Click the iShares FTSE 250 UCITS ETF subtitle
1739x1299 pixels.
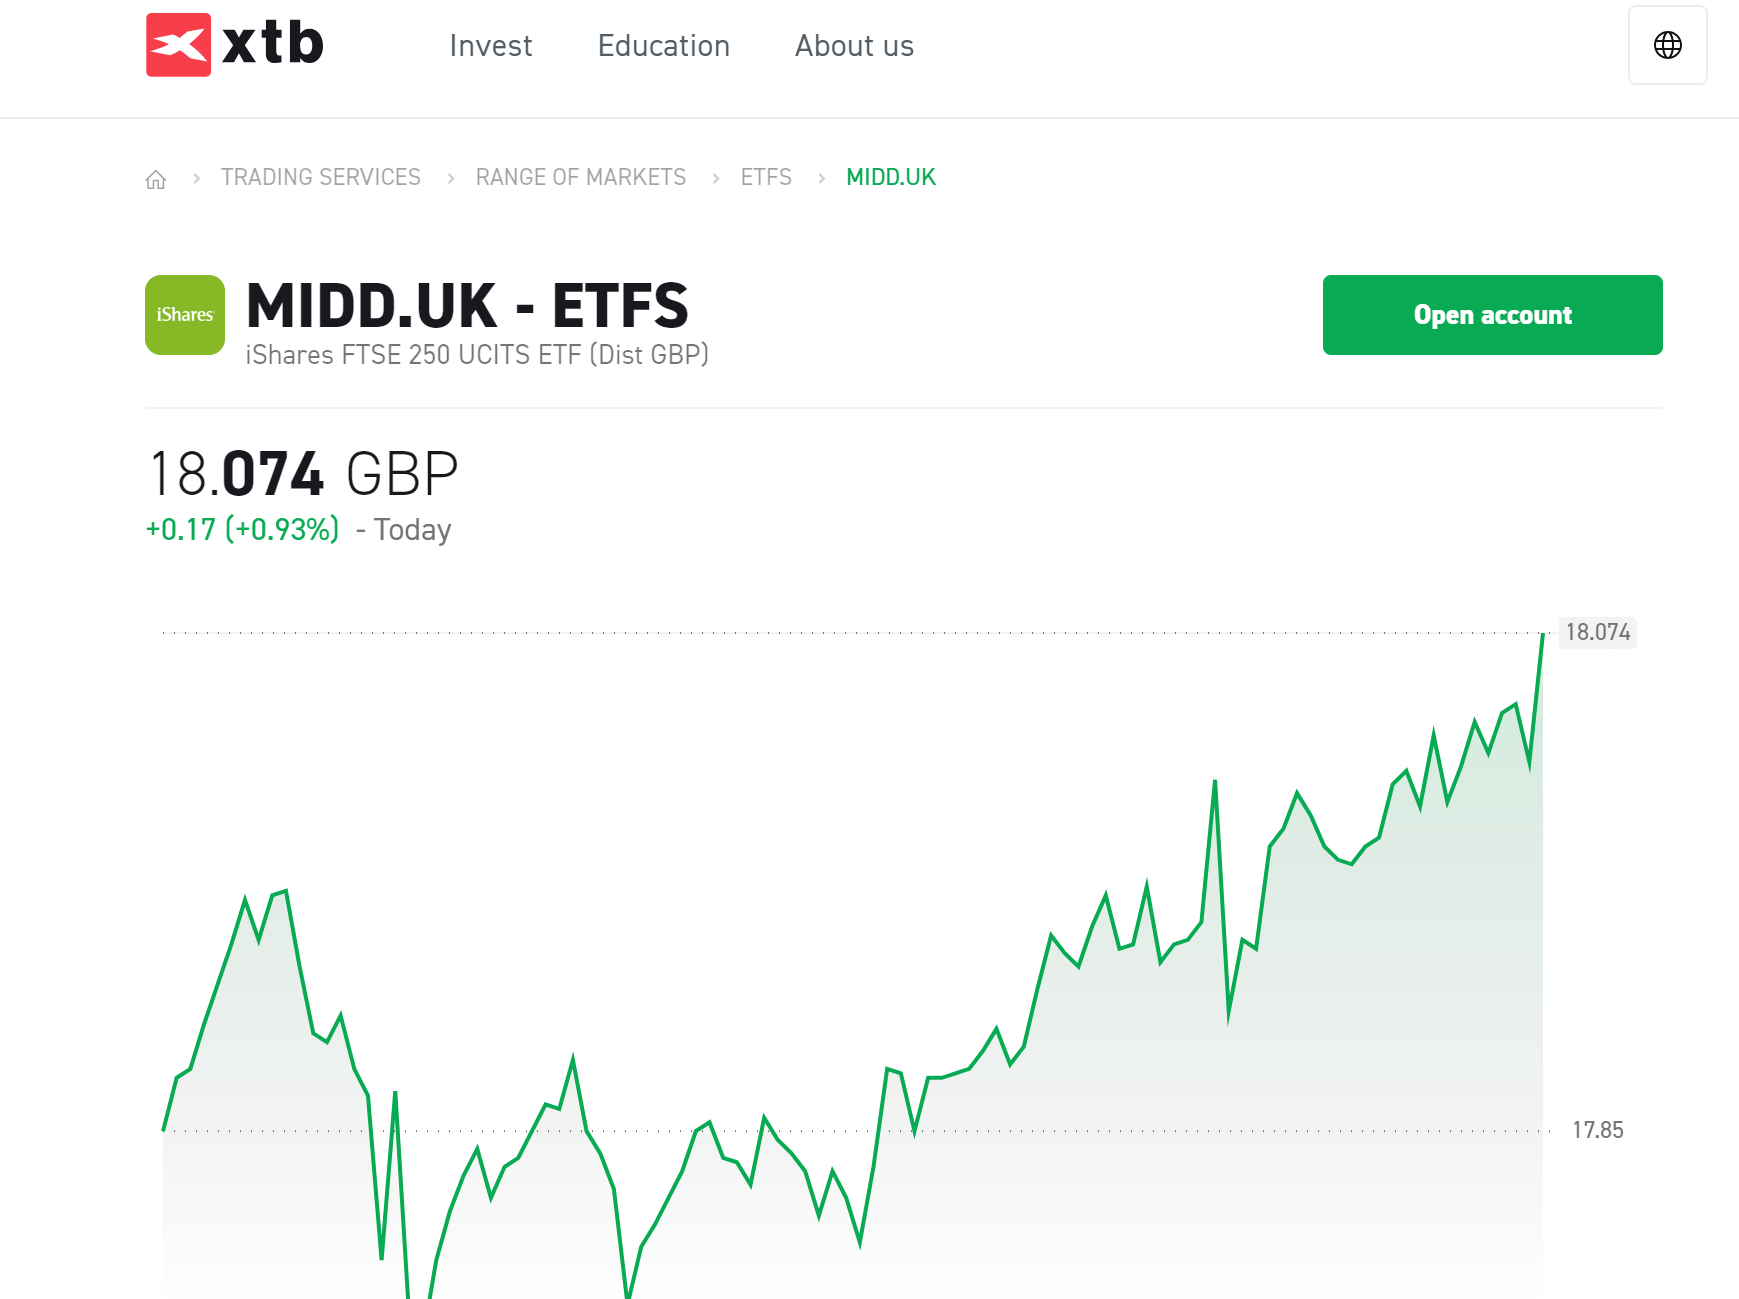pyautogui.click(x=477, y=355)
